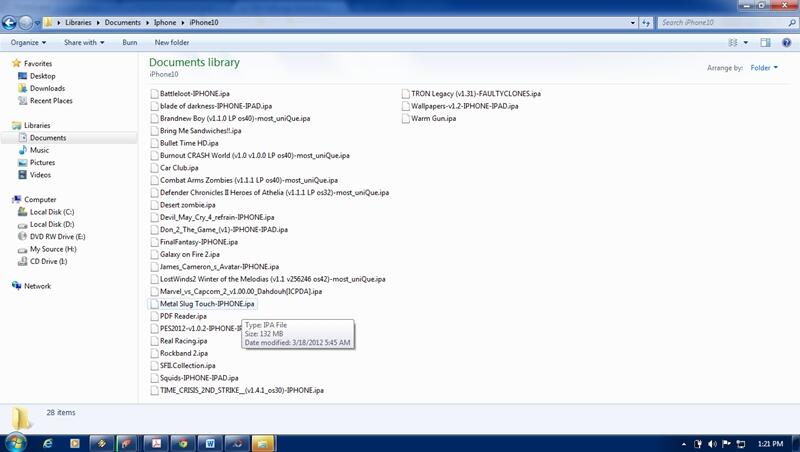Open the Music library
Viewport: 800px width, 452px height.
tap(39, 150)
